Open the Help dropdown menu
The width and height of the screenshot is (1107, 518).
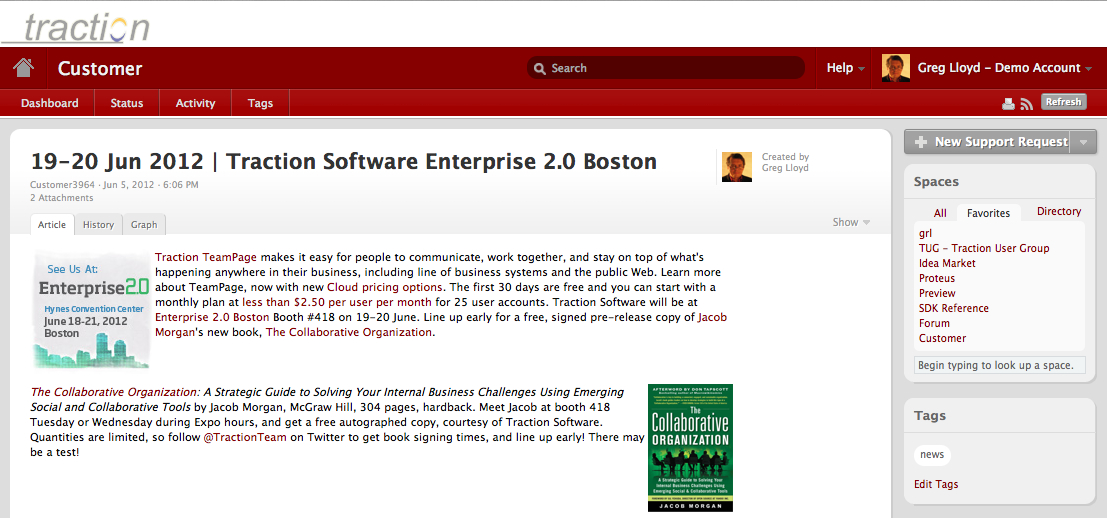[845, 68]
